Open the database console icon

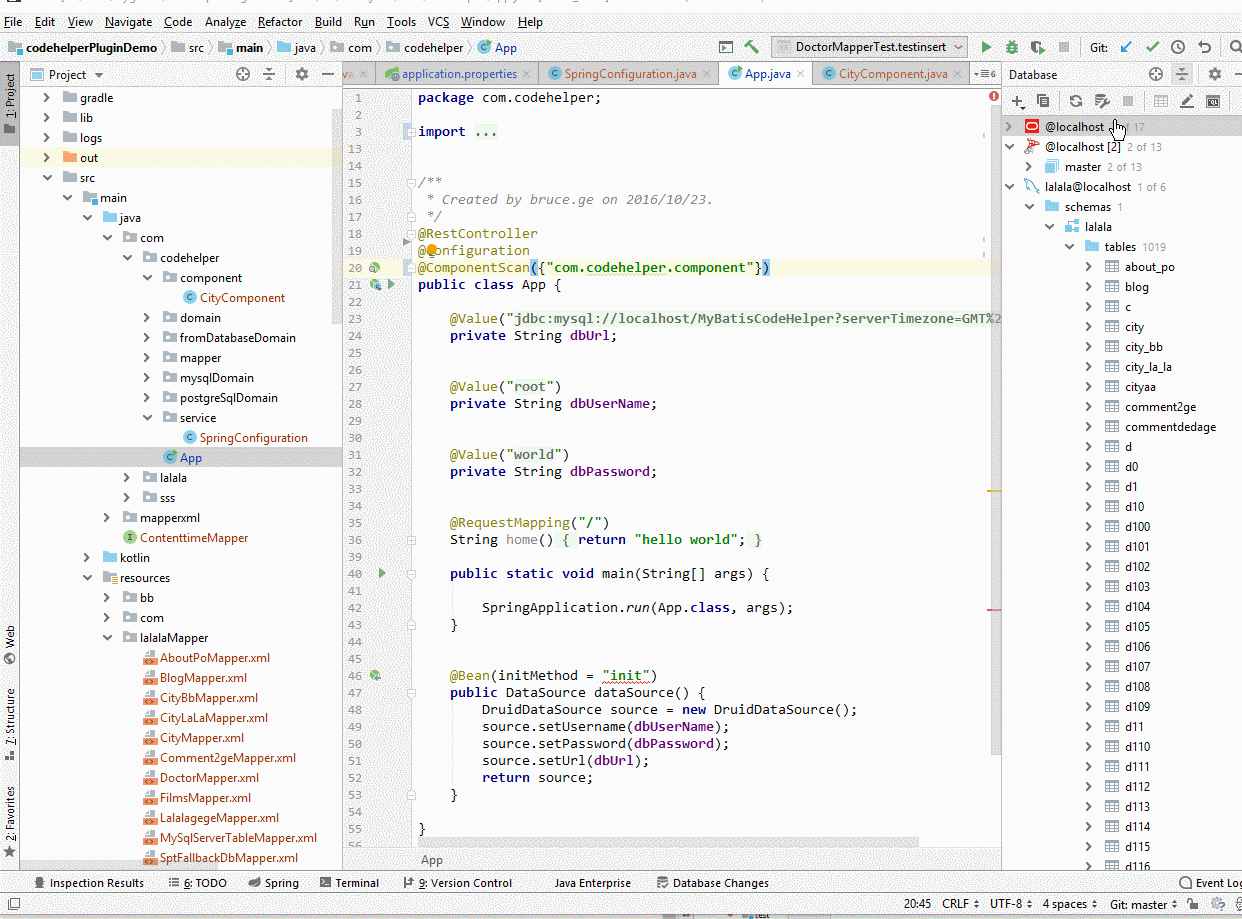click(1213, 101)
